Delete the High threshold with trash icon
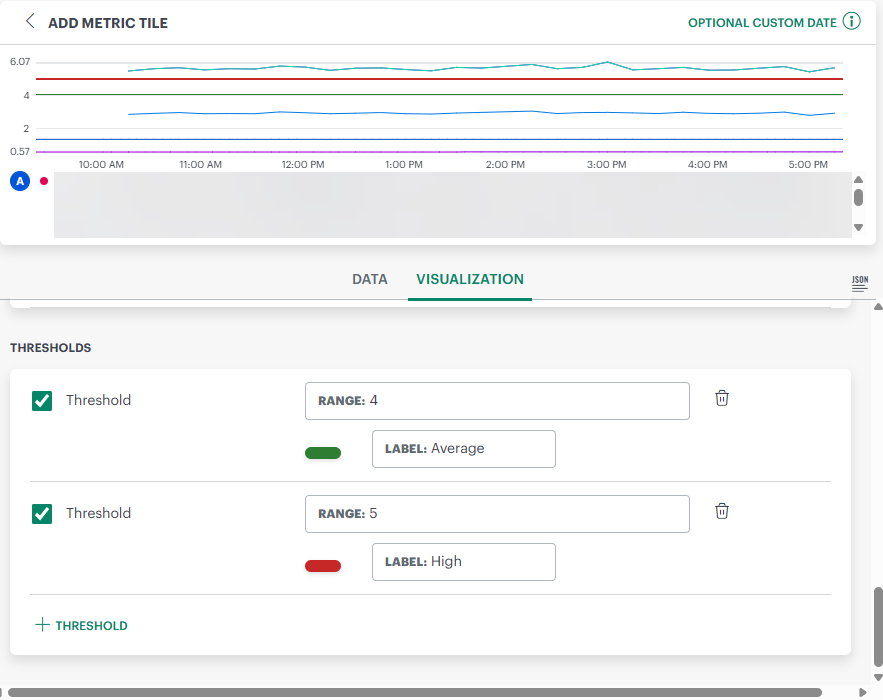Viewport: 883px width, 700px height. pos(722,511)
